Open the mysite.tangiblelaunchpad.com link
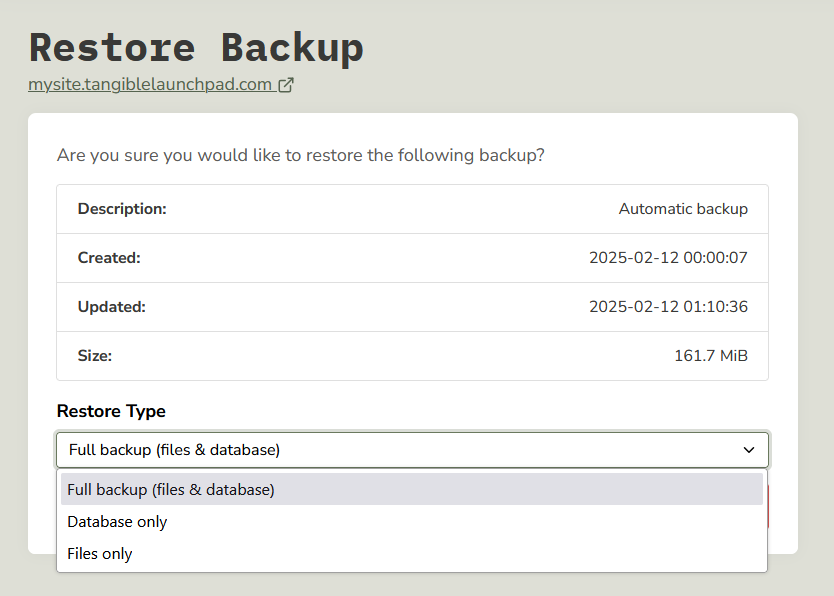The width and height of the screenshot is (834, 596). (x=150, y=85)
